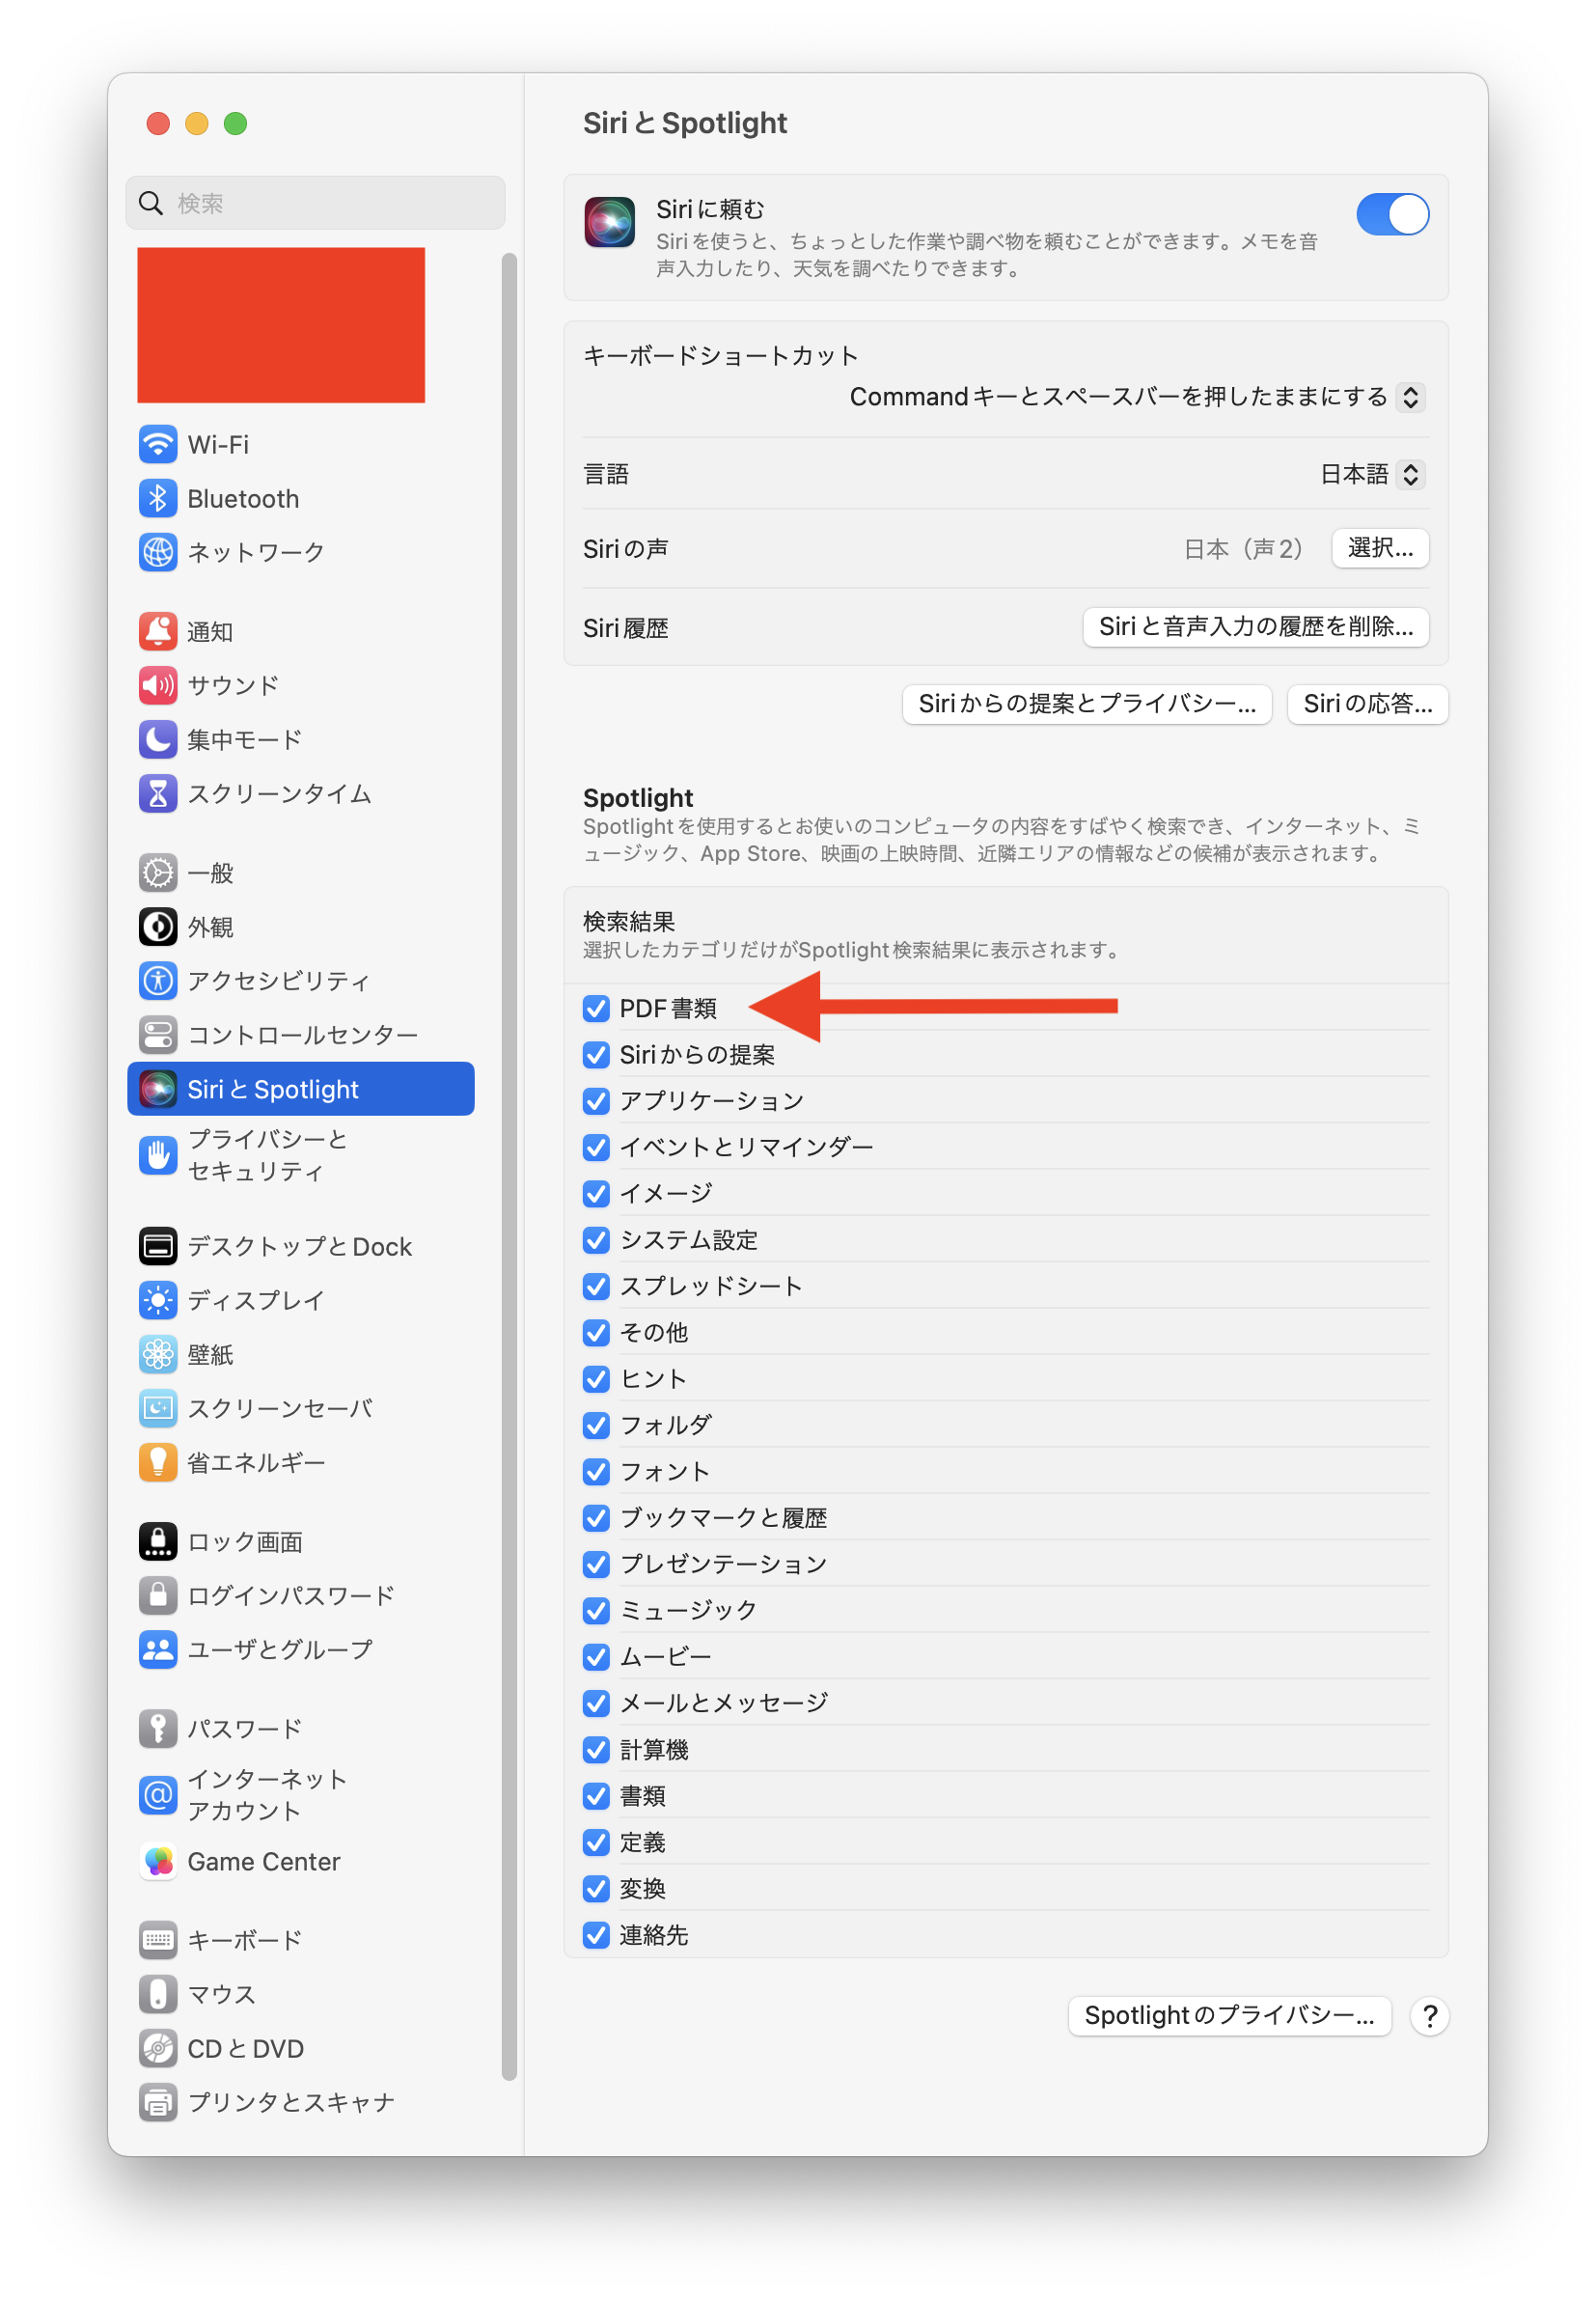Select the アクセシビリティ icon
Screen dimensions: 1596x2299
158,981
